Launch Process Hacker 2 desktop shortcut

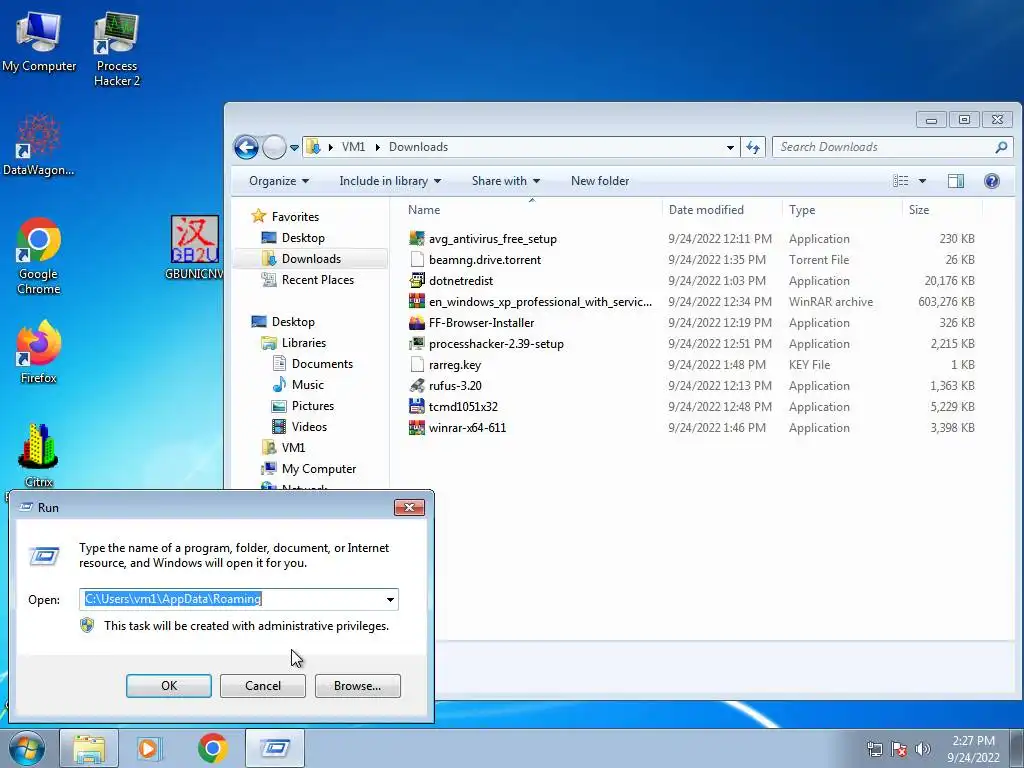(116, 49)
